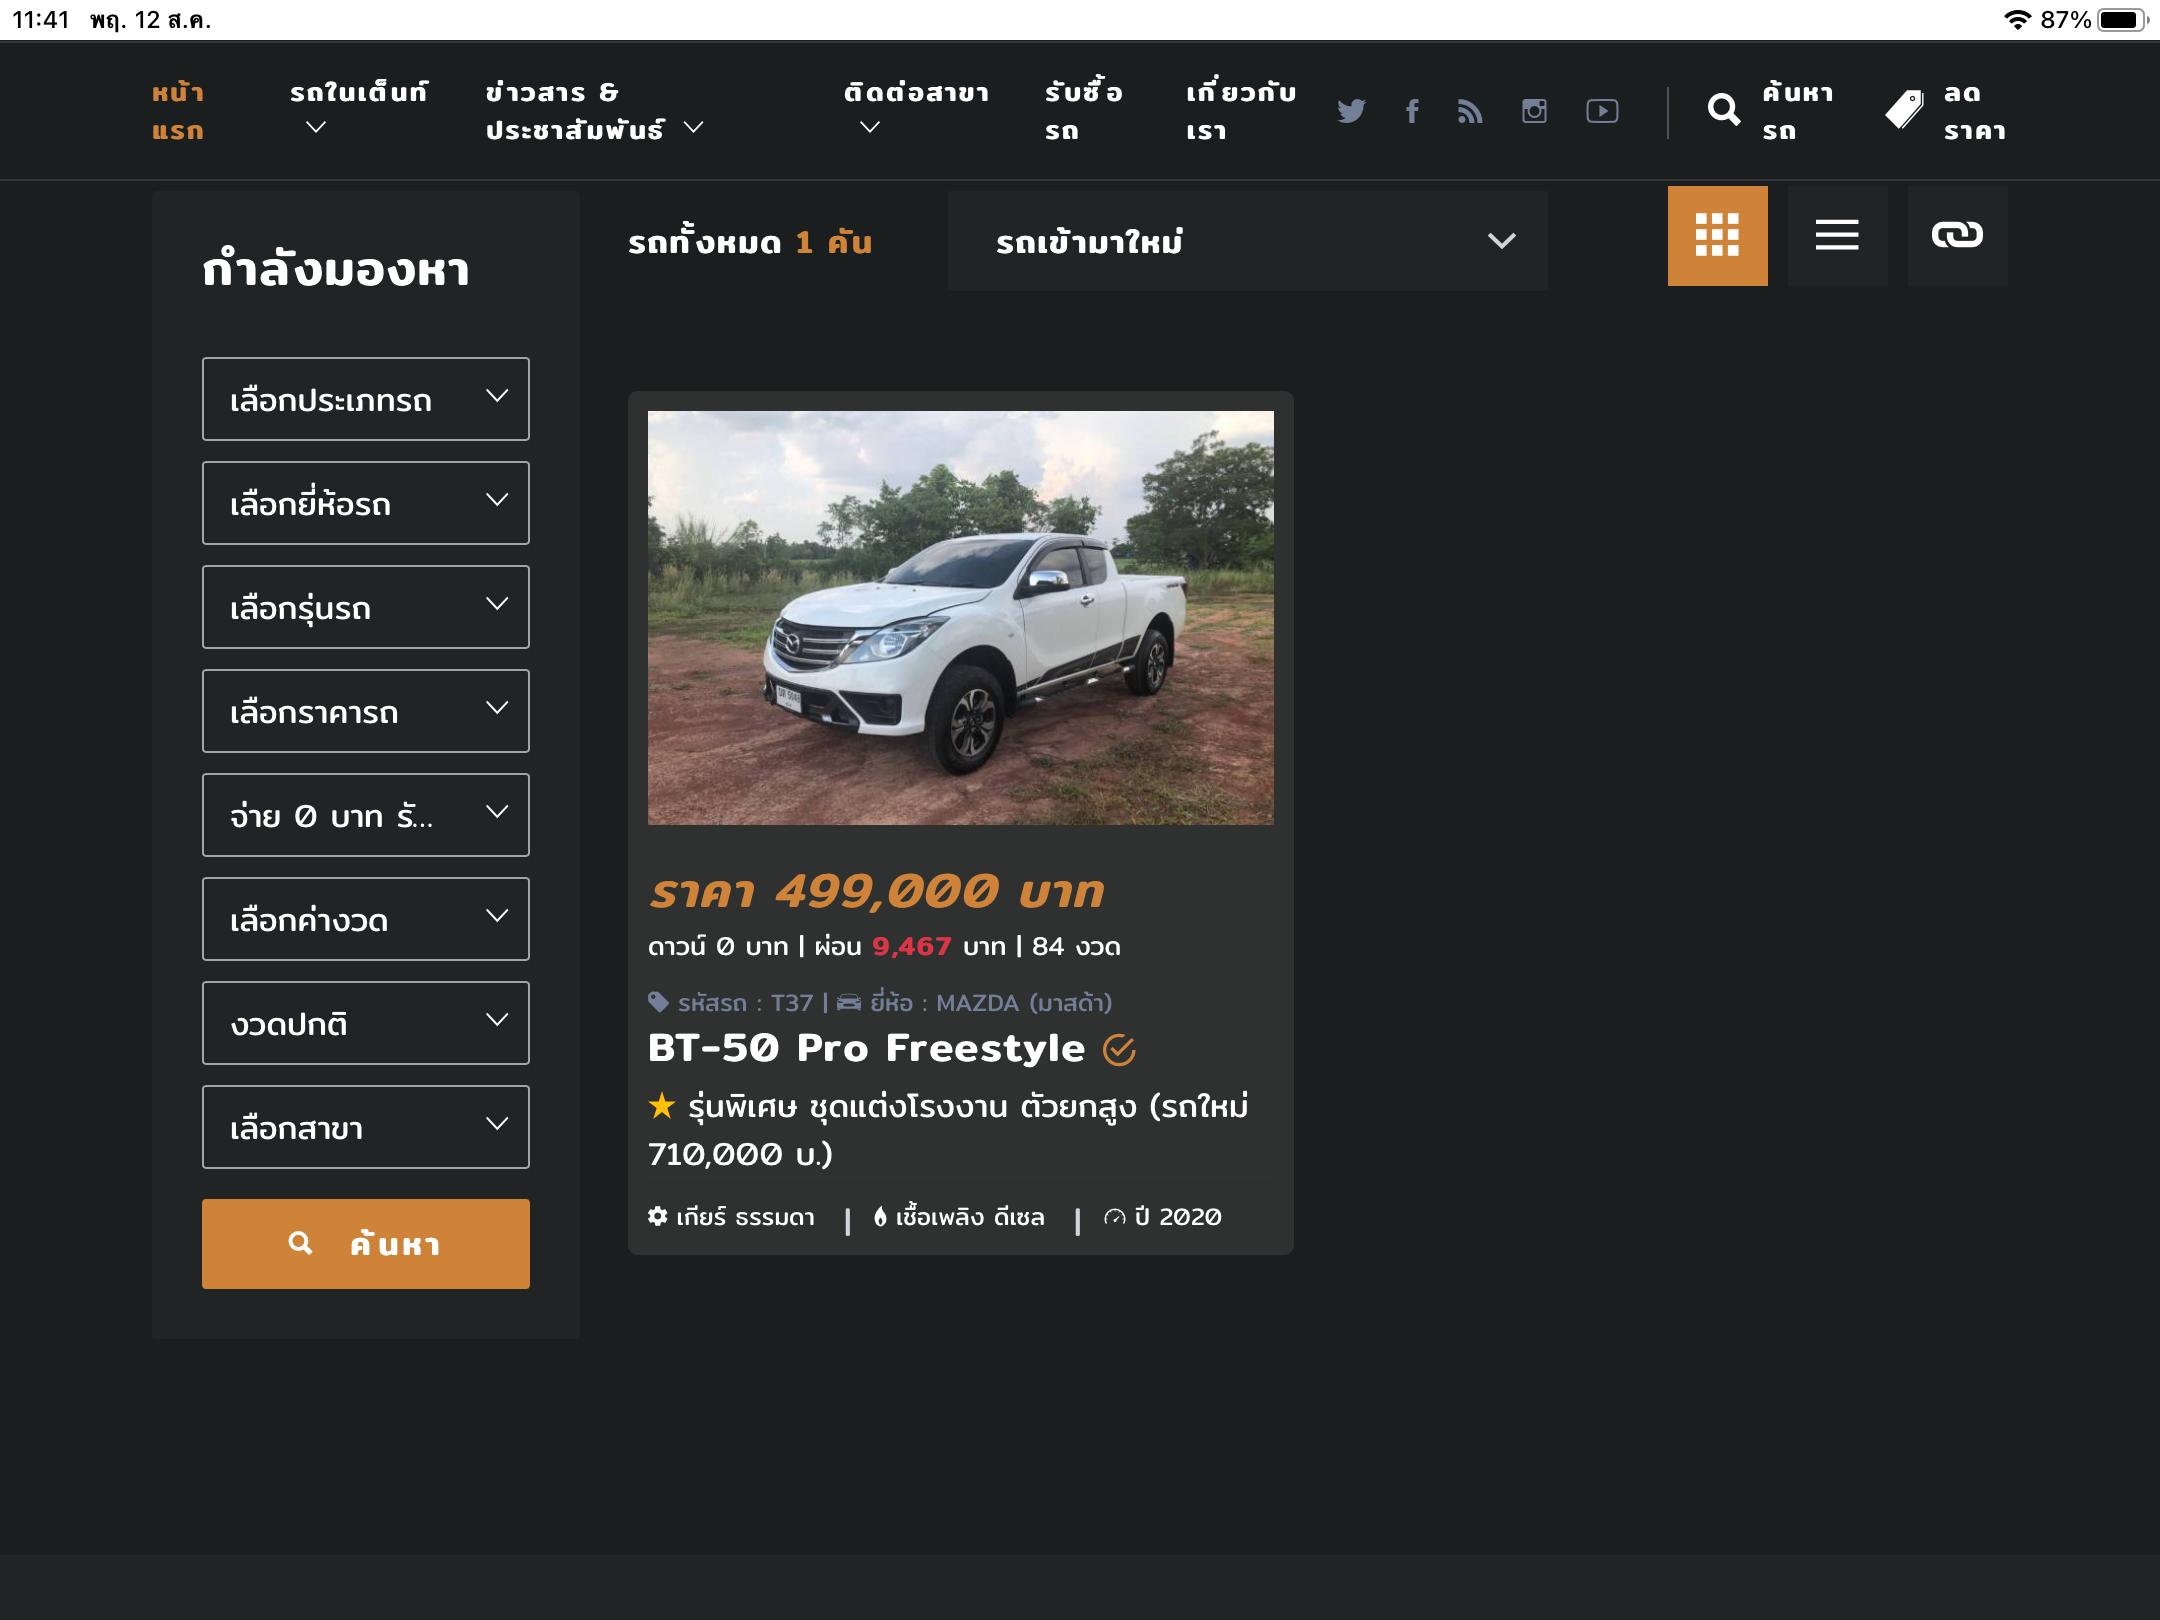Viewport: 2160px width, 1620px height.
Task: Open the YouTube icon link
Action: [1602, 111]
